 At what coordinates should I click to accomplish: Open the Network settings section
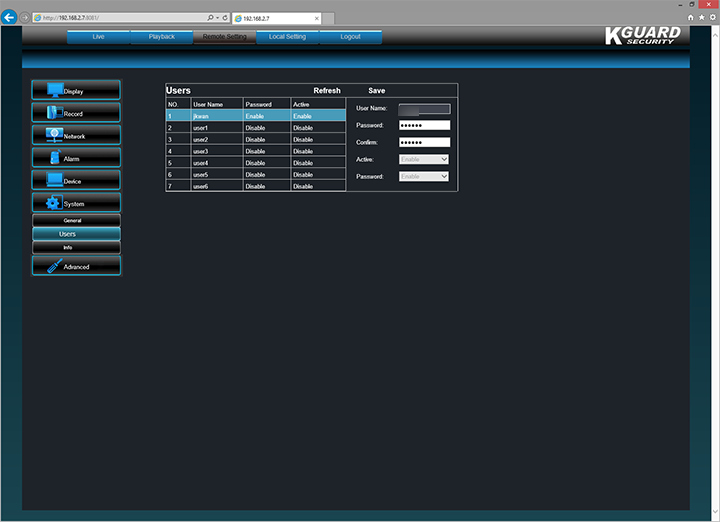tap(76, 136)
